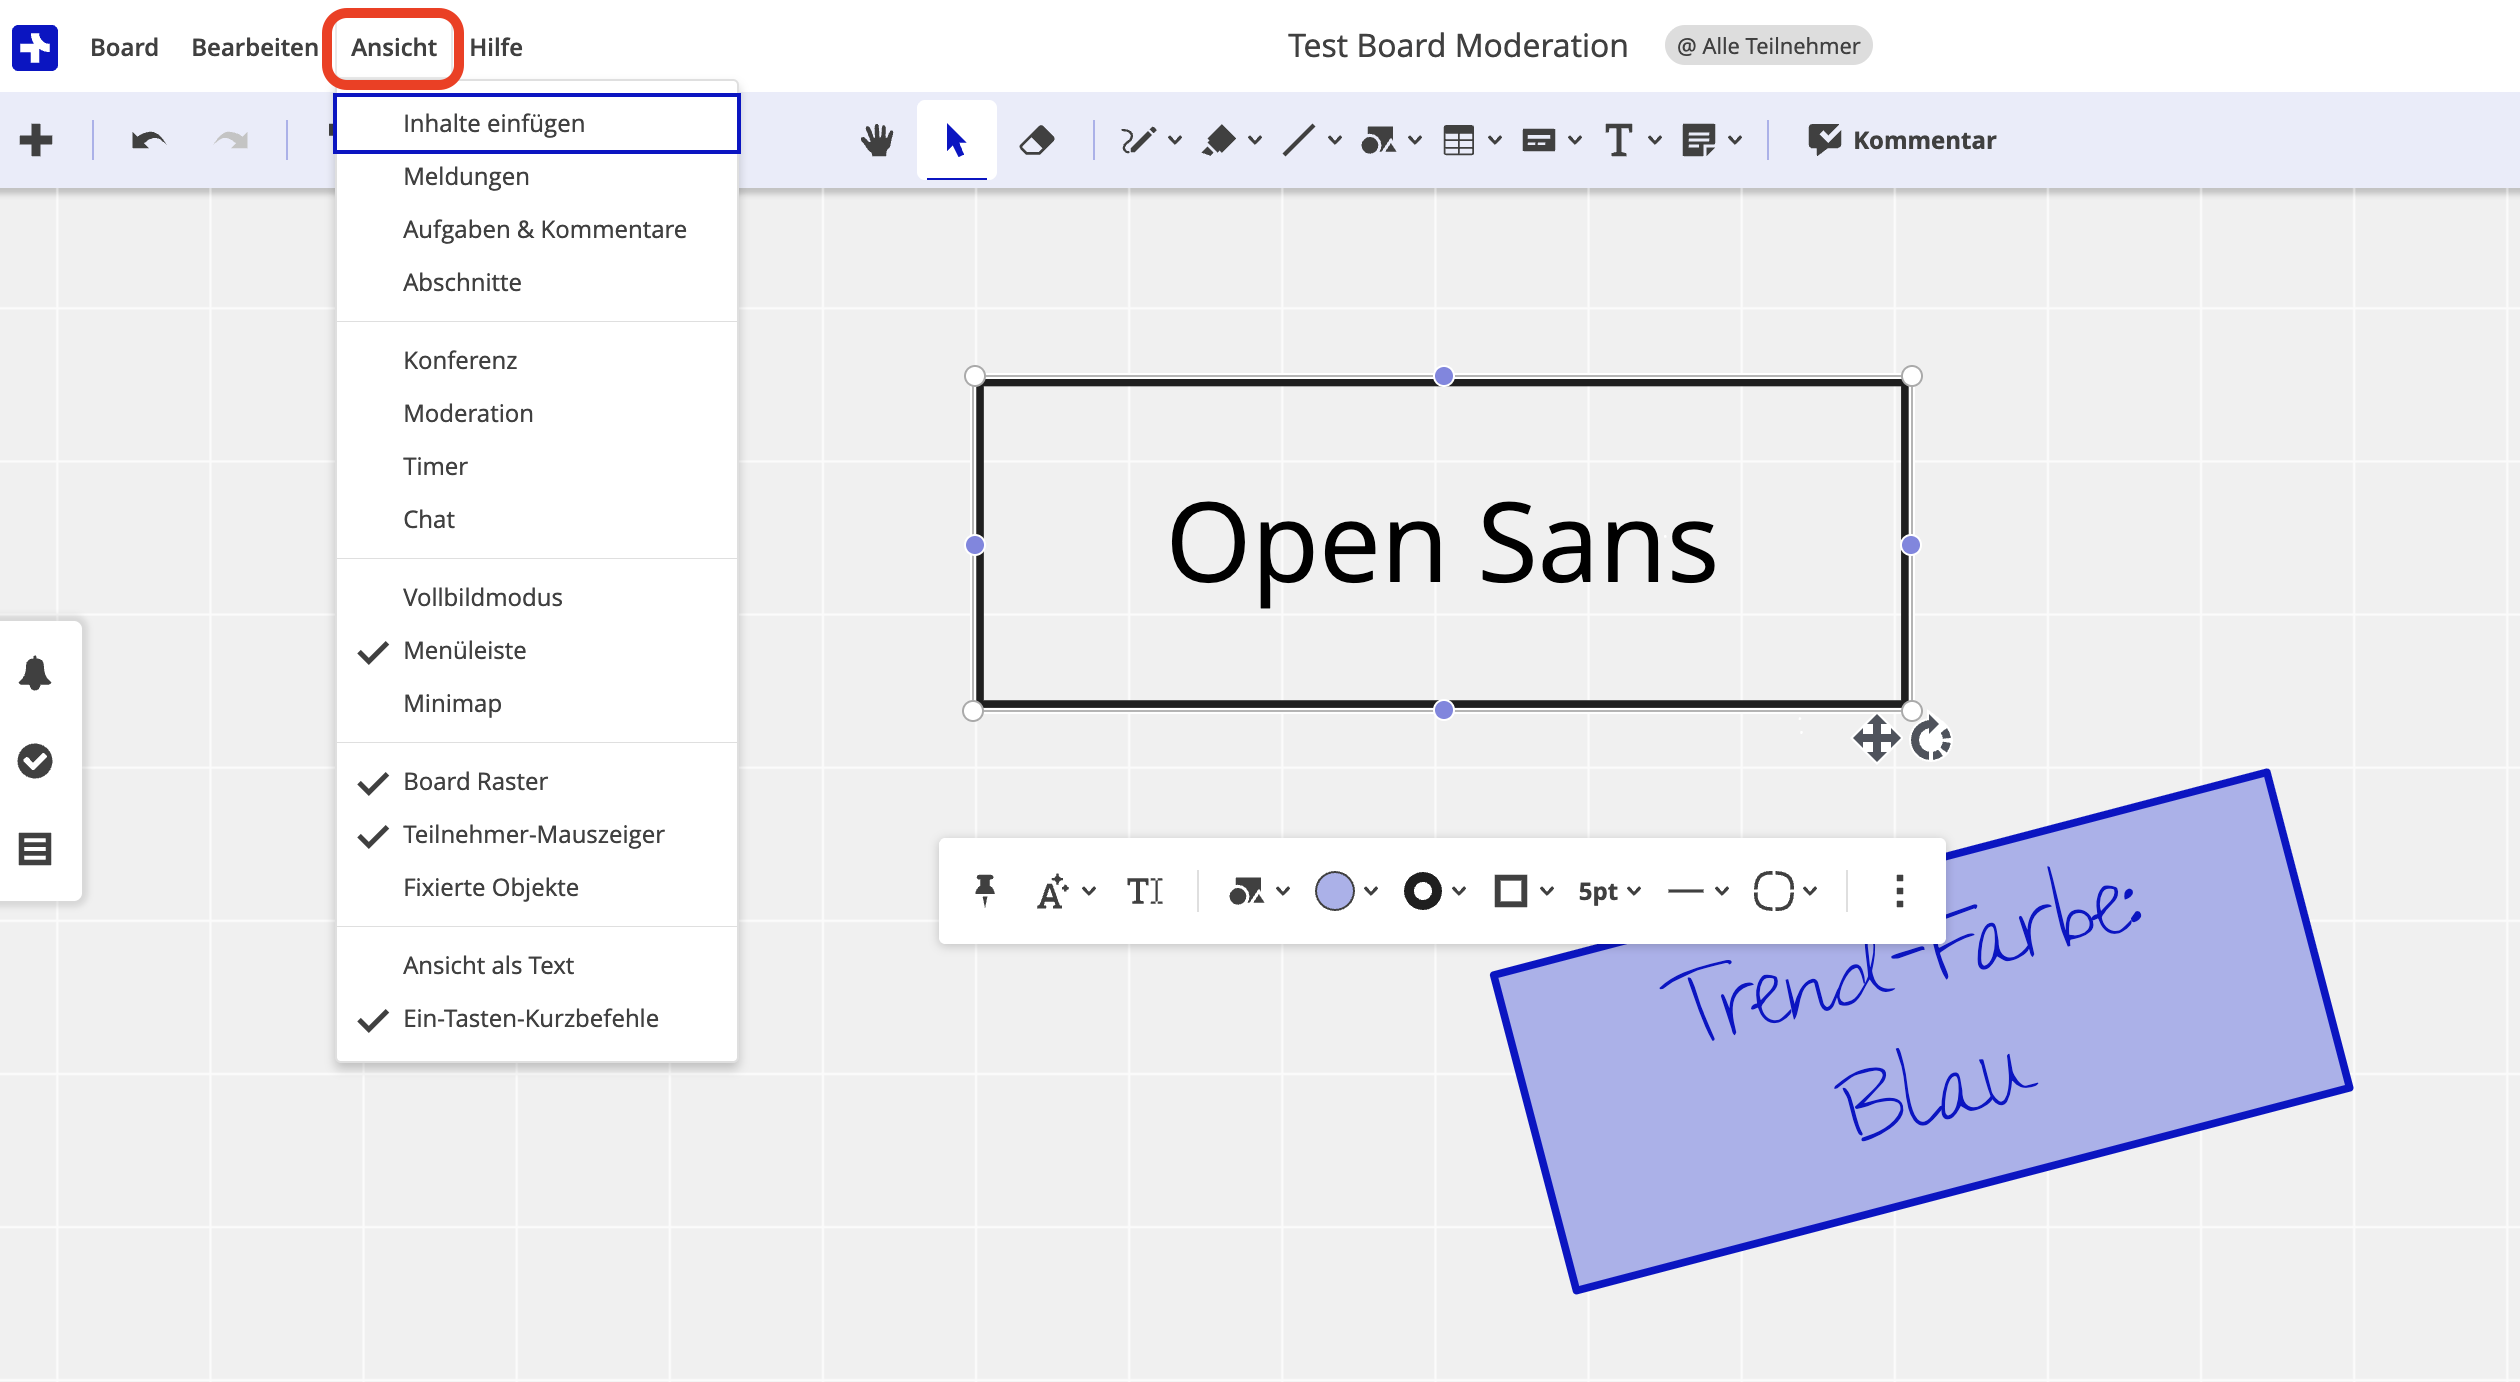Select the hand pan tool
Viewport: 2520px width, 1382px height.
pos(877,140)
